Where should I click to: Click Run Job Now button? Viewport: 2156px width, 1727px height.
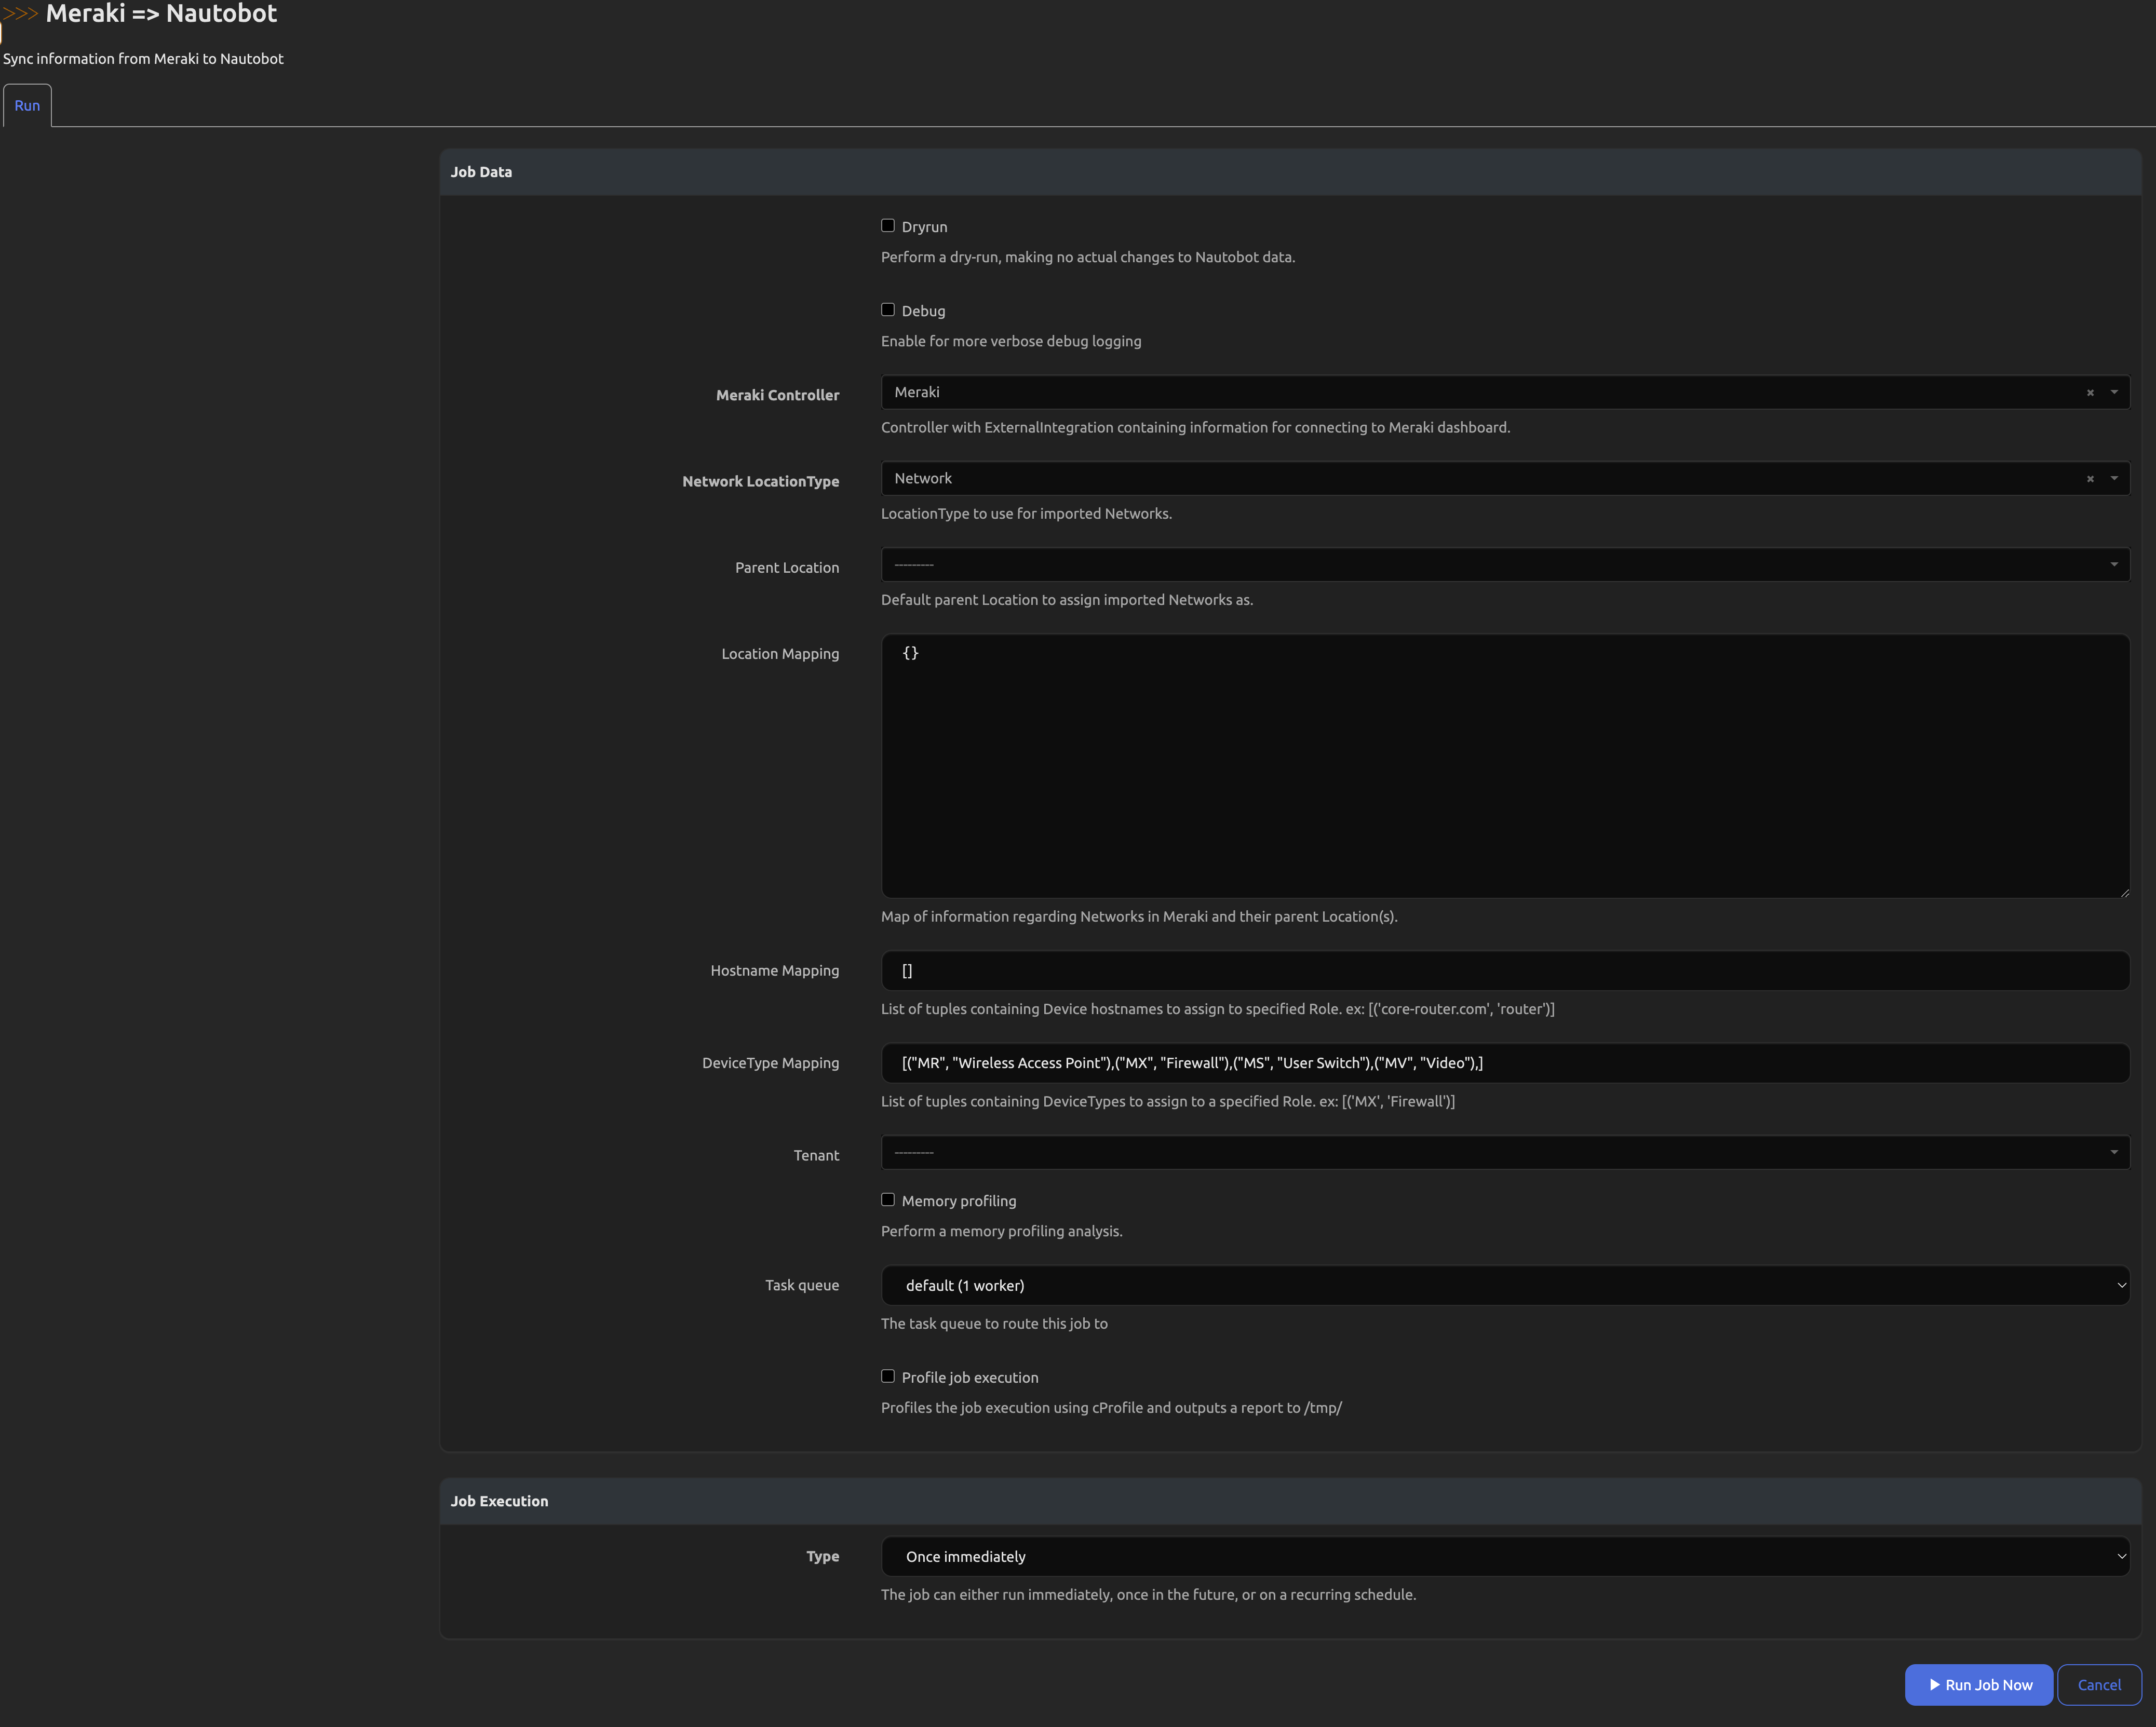[1978, 1685]
